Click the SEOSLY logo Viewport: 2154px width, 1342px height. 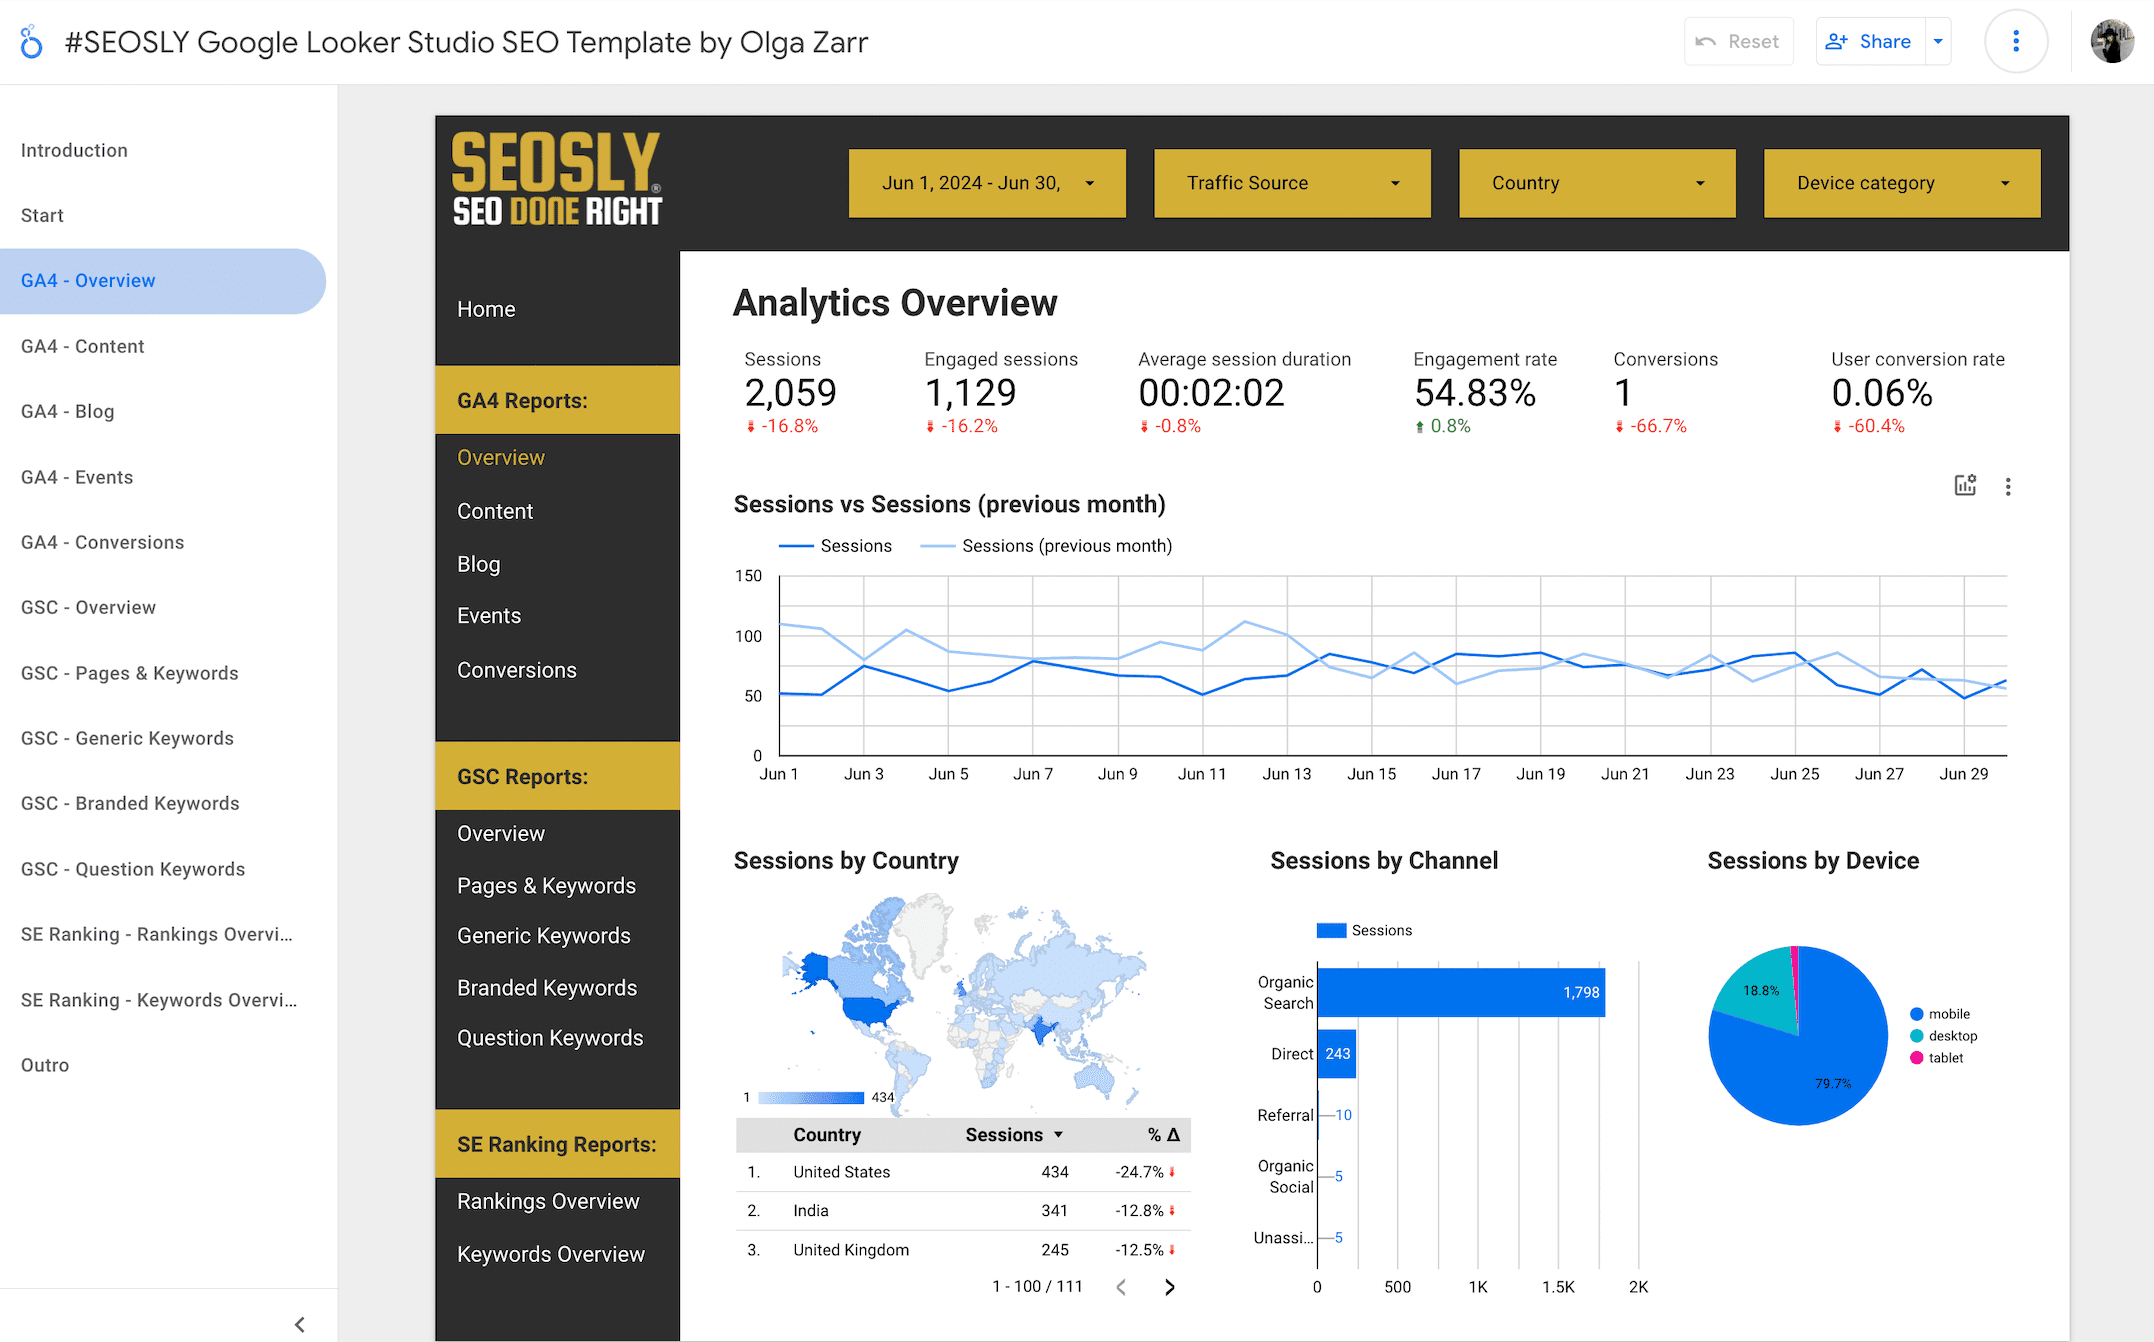[x=557, y=180]
